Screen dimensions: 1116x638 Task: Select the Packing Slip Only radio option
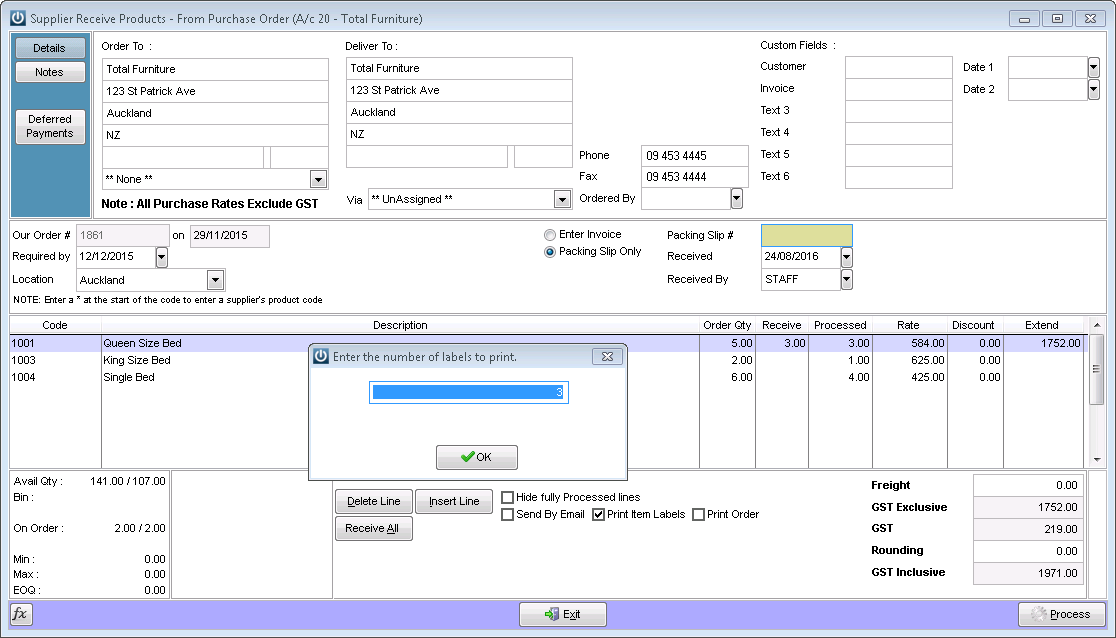click(x=549, y=252)
